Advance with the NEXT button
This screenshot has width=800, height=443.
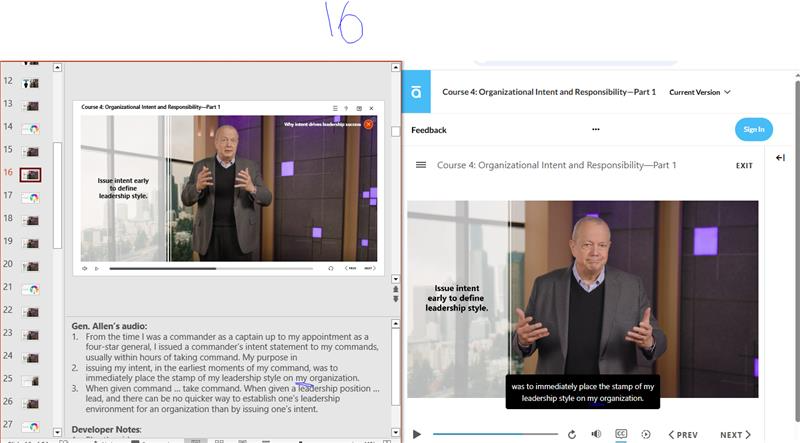point(735,435)
